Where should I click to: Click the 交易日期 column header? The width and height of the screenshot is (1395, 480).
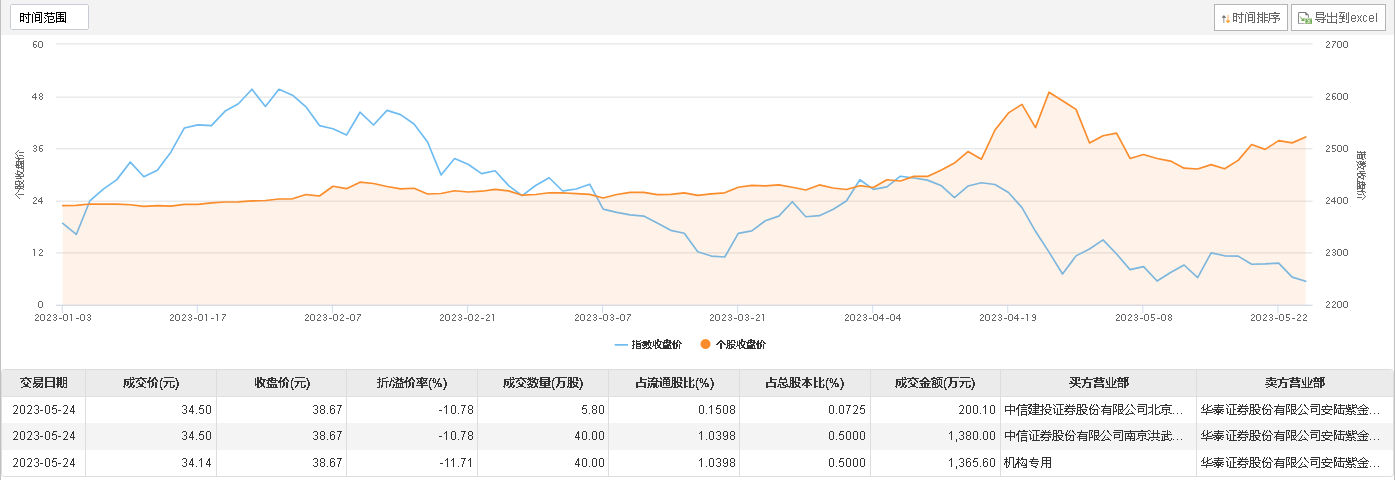click(x=44, y=383)
